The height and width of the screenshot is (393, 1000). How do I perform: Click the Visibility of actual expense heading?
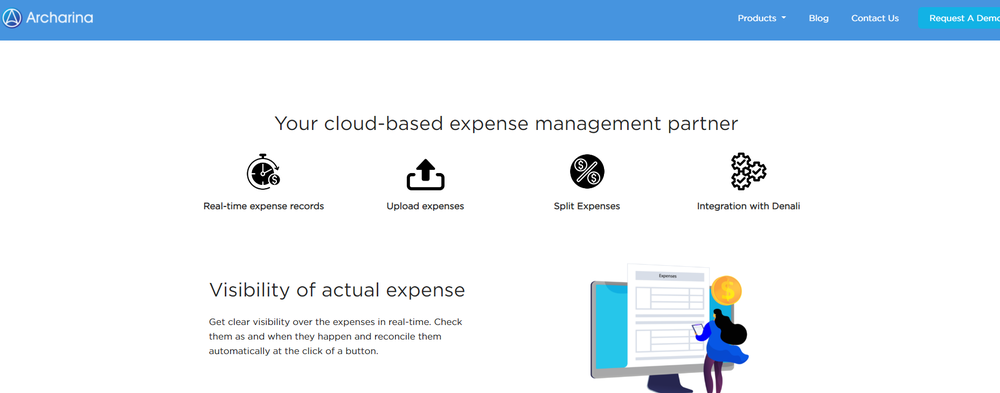[337, 290]
